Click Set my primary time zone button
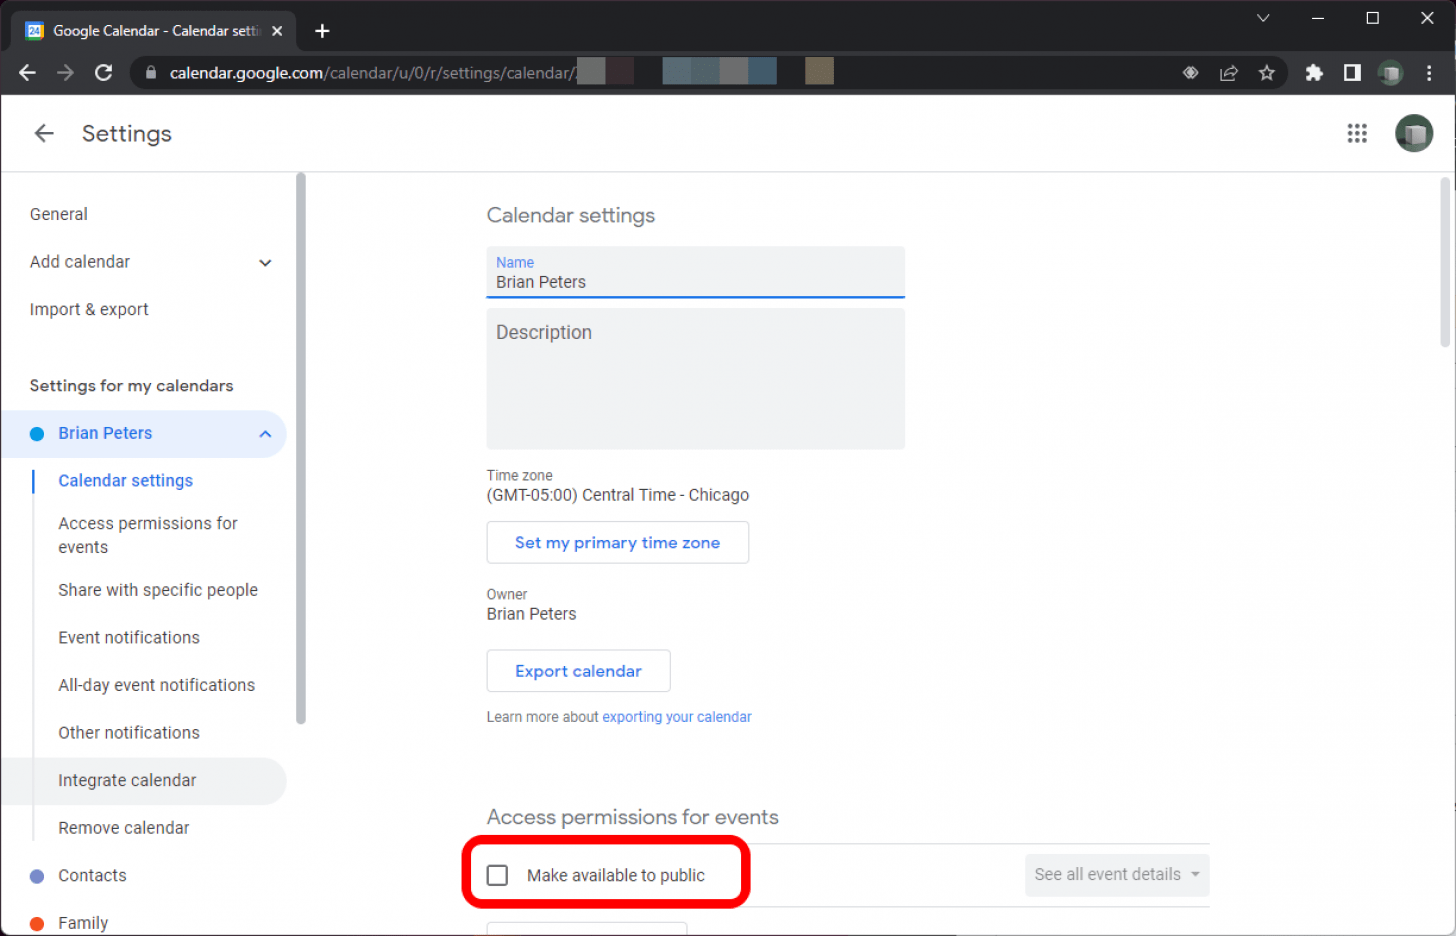 coord(617,542)
